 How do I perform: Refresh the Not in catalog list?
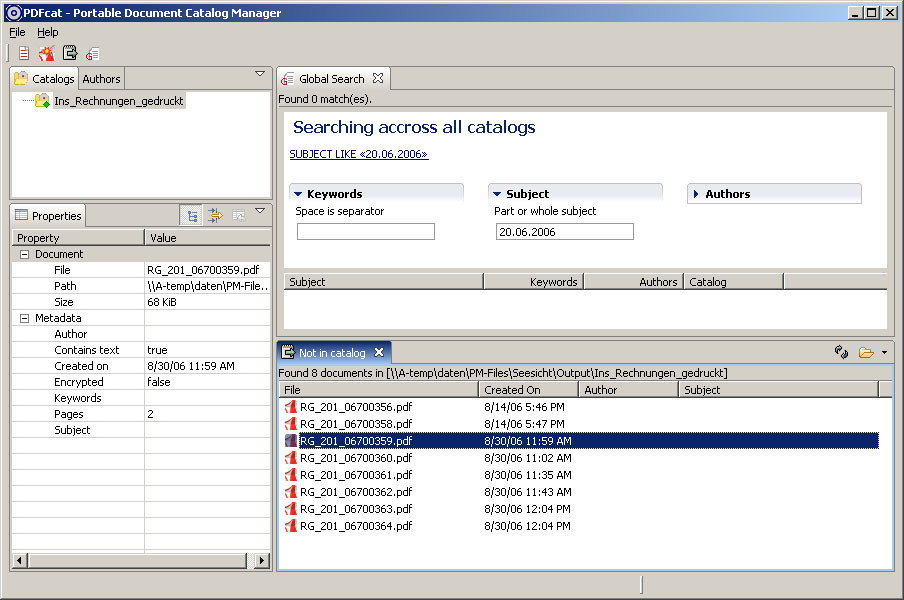pyautogui.click(x=841, y=352)
